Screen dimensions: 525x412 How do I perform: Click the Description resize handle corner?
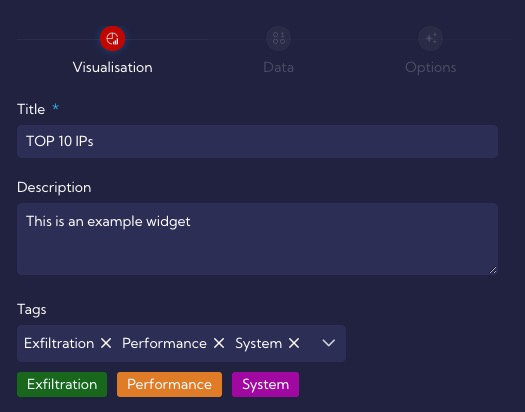tap(493, 270)
